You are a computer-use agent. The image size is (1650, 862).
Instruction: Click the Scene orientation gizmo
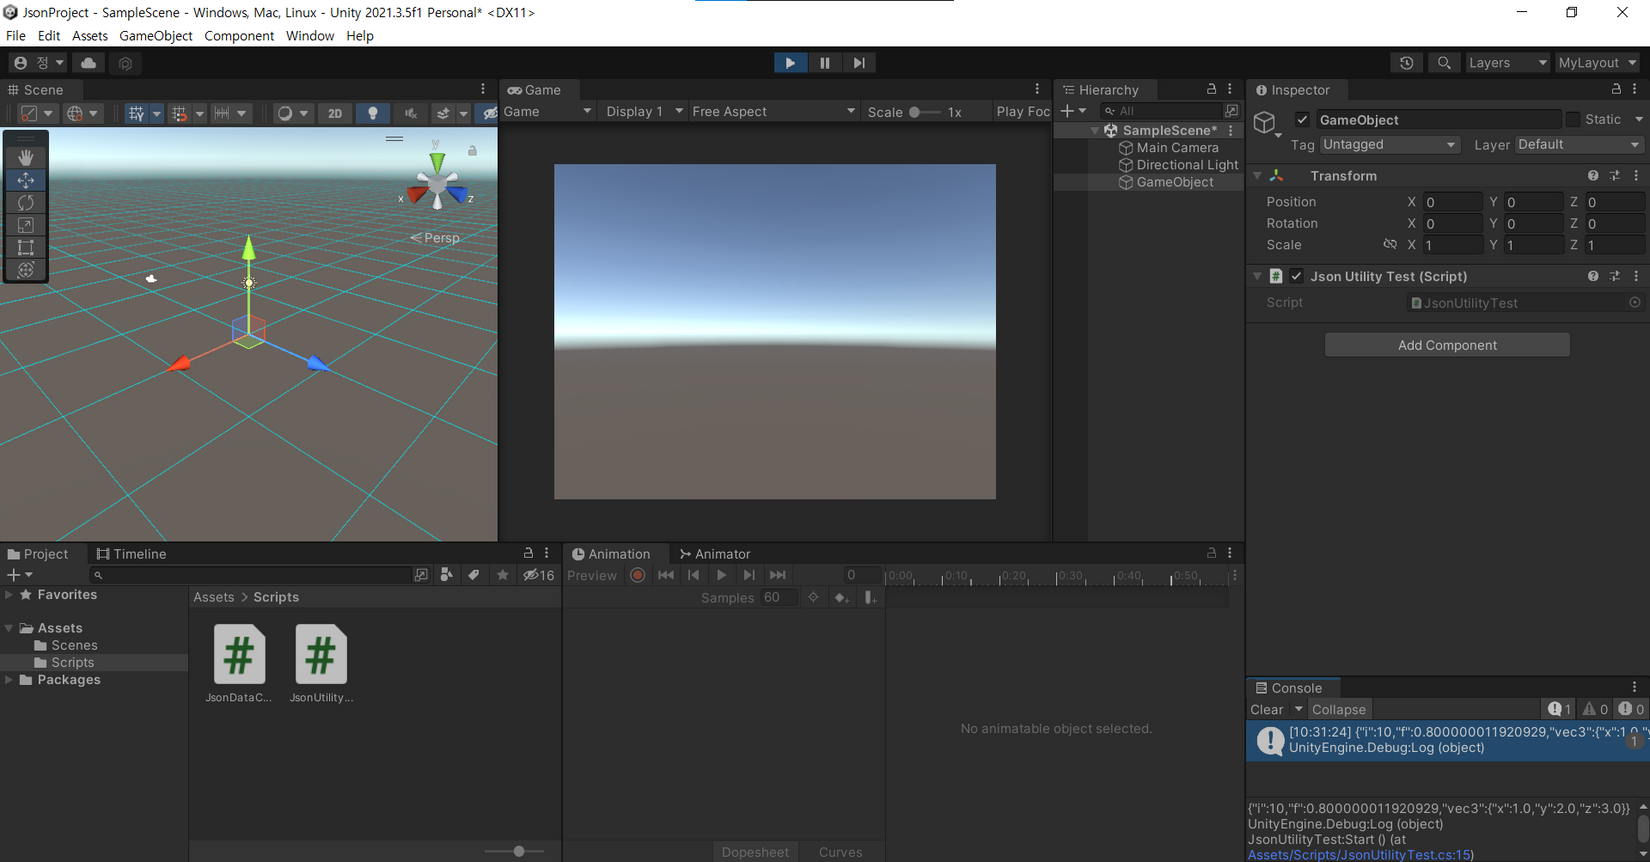click(437, 183)
